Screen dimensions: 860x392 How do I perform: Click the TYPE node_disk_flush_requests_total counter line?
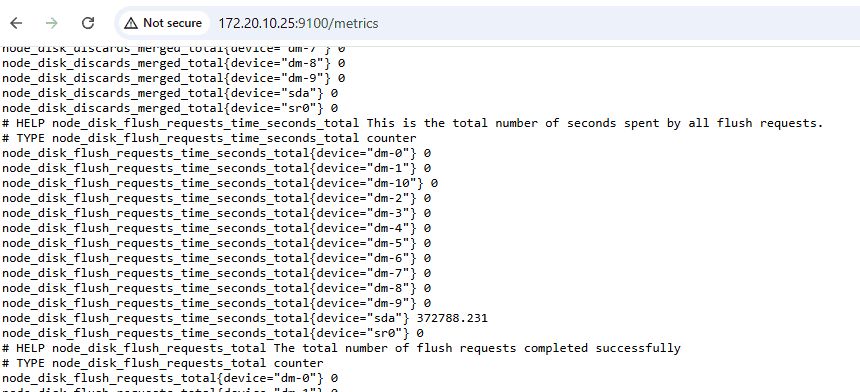(x=162, y=363)
